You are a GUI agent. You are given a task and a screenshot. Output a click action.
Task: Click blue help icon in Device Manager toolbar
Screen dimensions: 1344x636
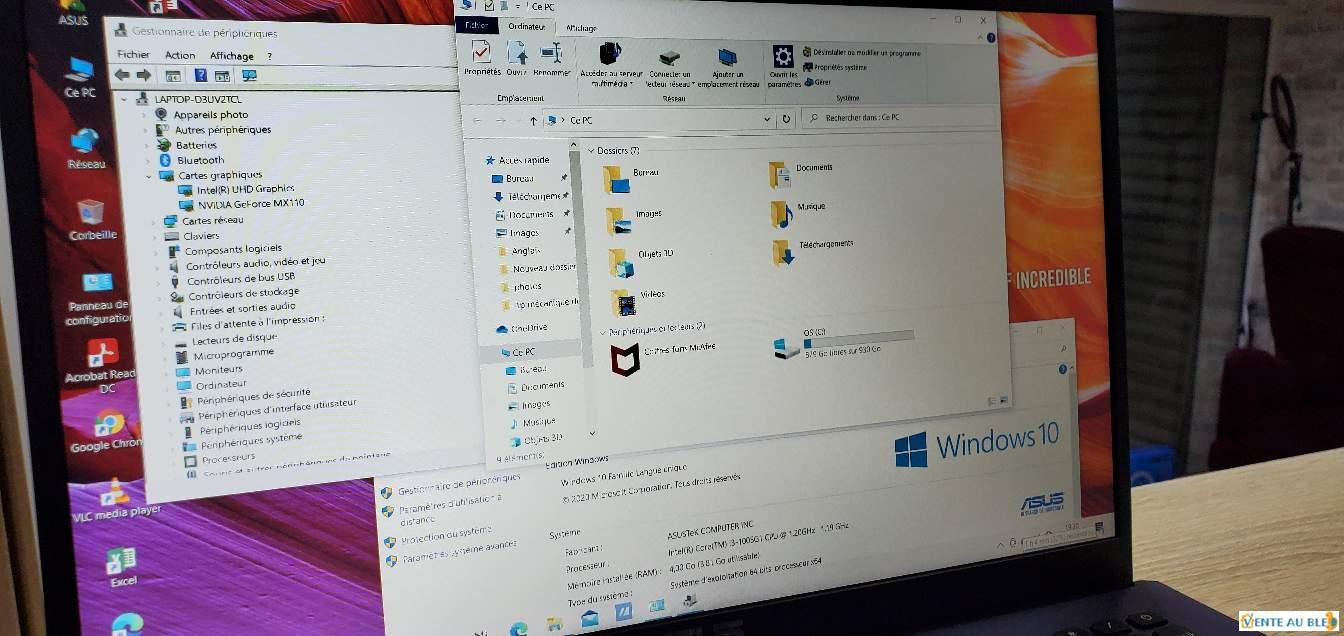point(200,75)
